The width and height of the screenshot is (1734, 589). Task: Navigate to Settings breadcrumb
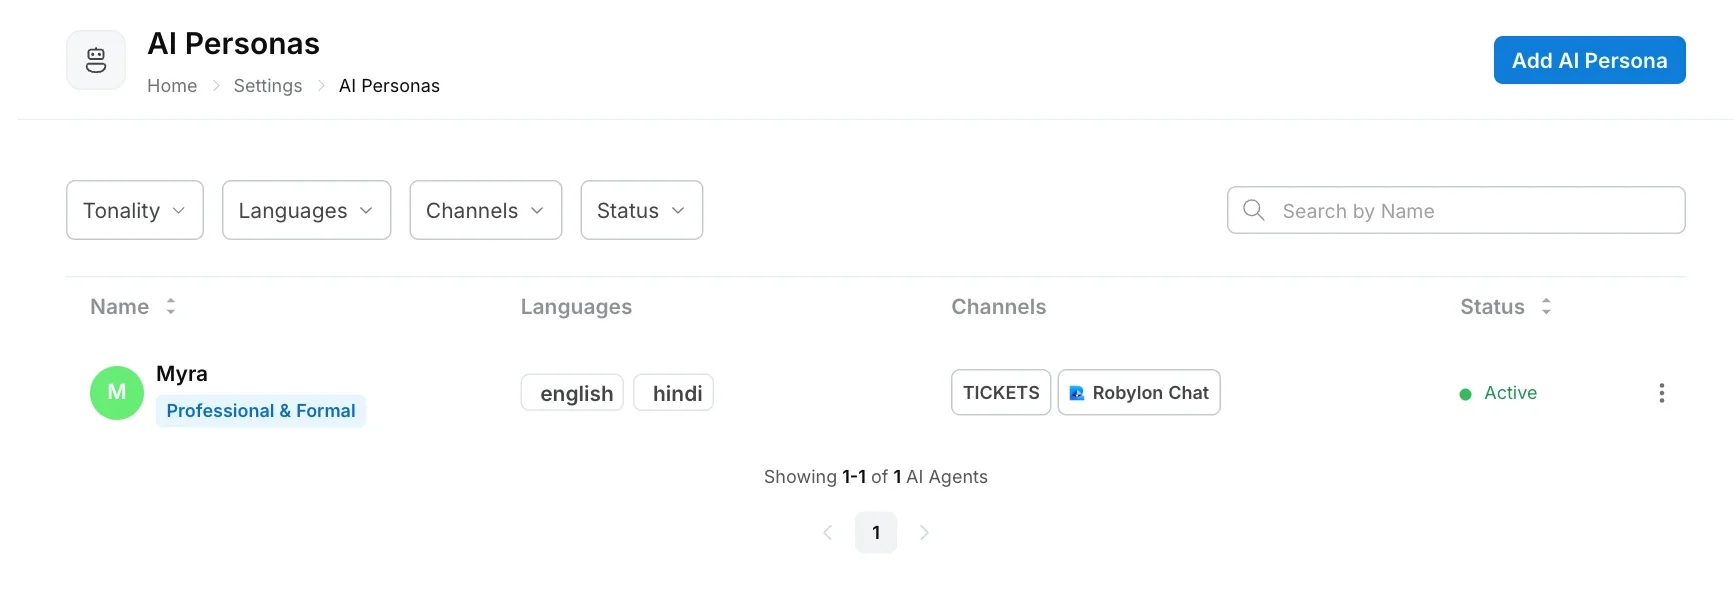(268, 86)
